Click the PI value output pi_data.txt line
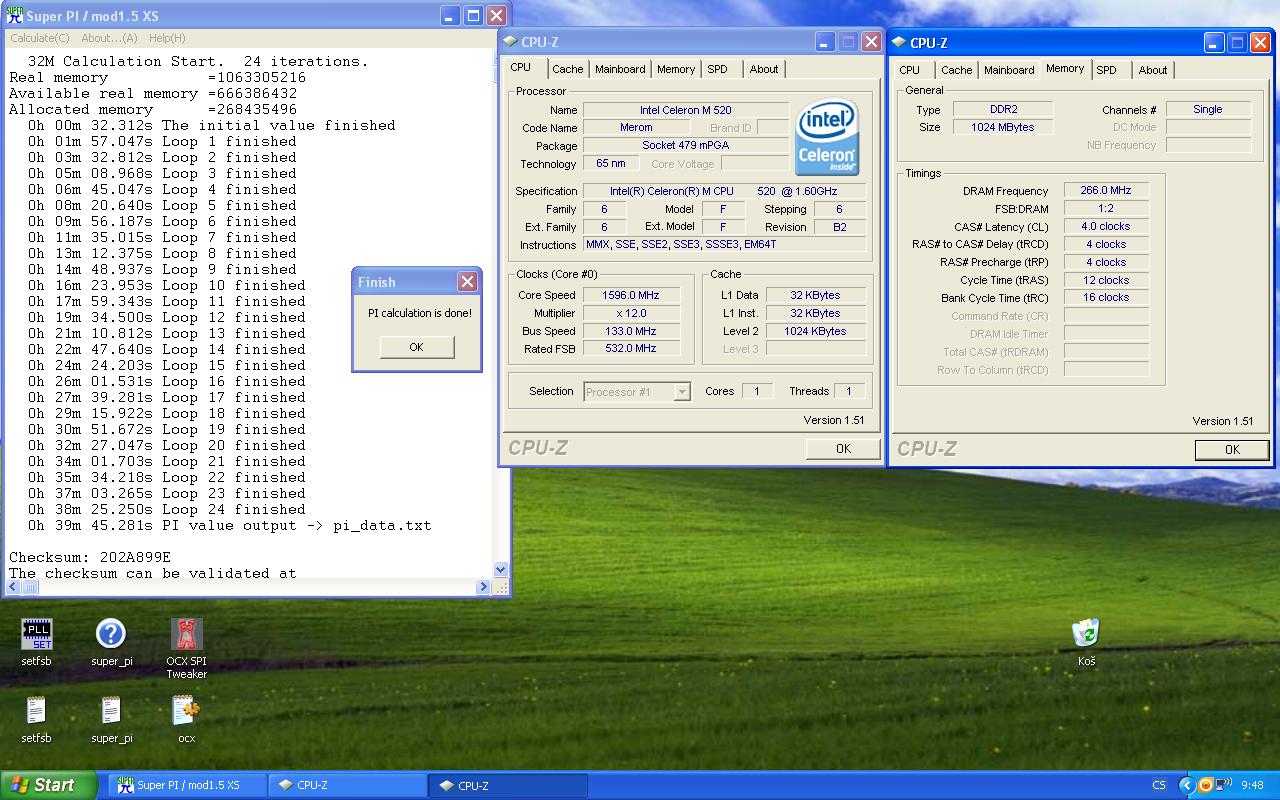This screenshot has width=1280, height=800. coord(229,525)
